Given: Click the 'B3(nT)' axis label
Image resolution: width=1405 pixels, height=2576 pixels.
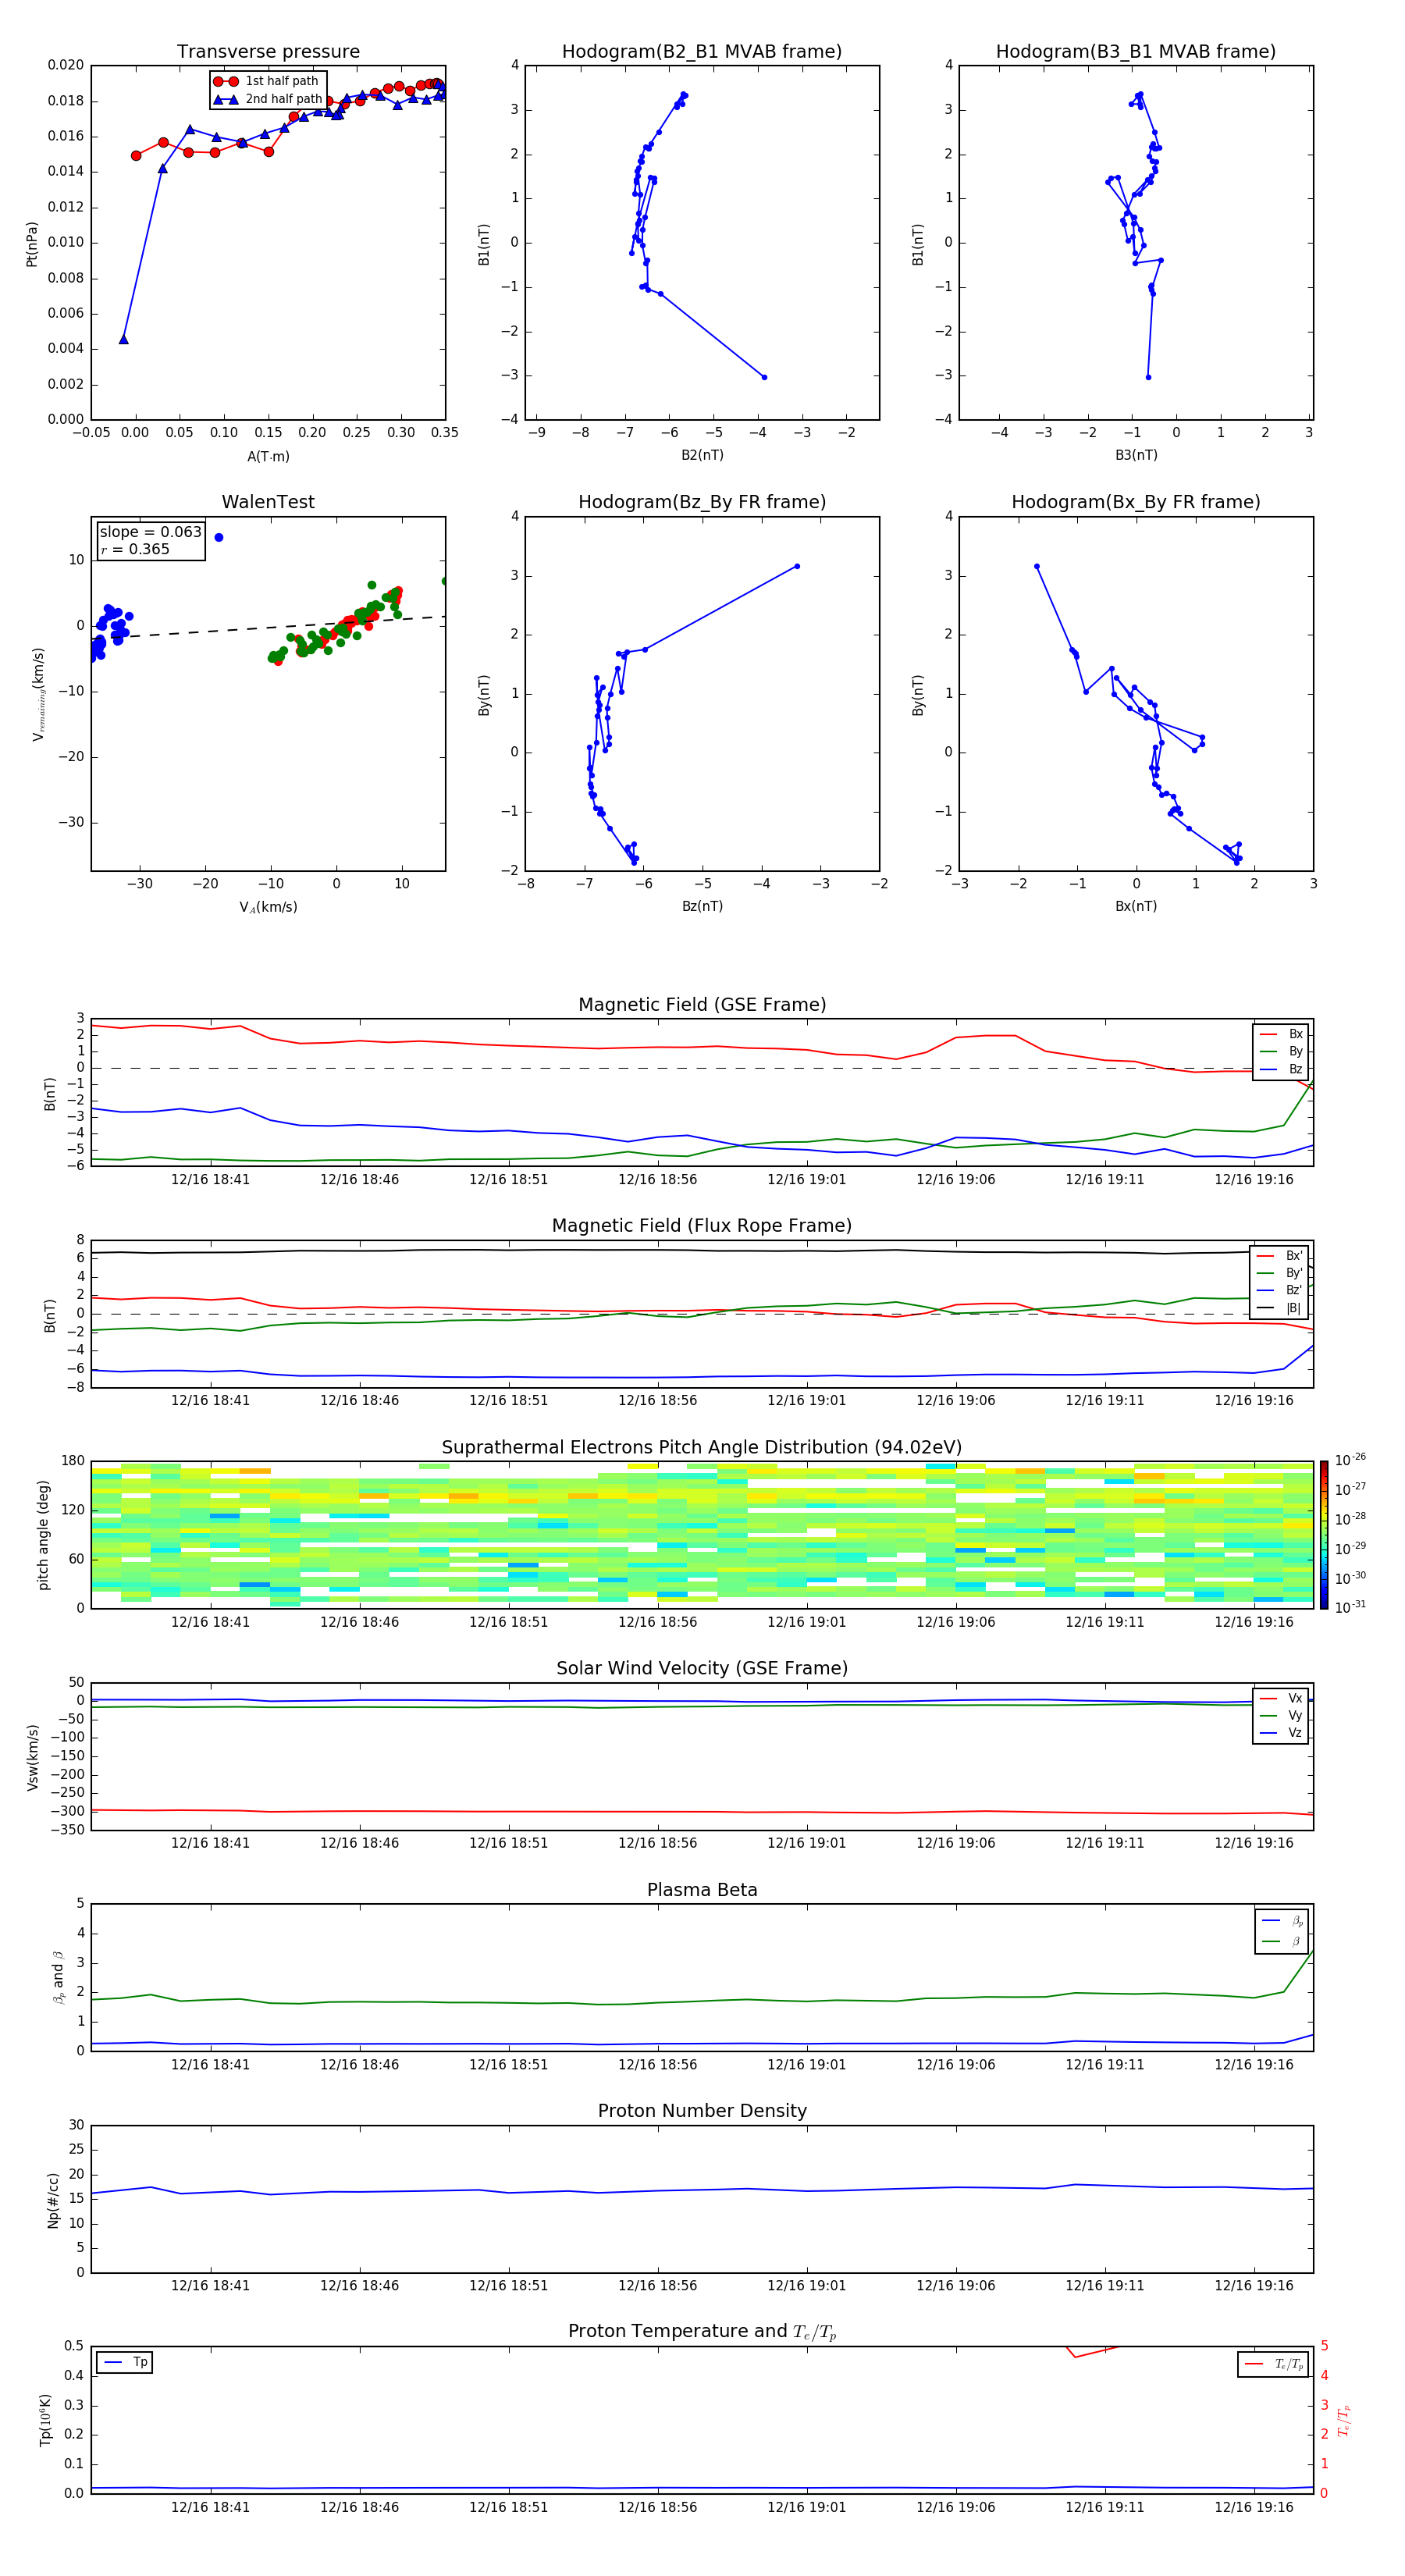Looking at the screenshot, I should point(1136,455).
